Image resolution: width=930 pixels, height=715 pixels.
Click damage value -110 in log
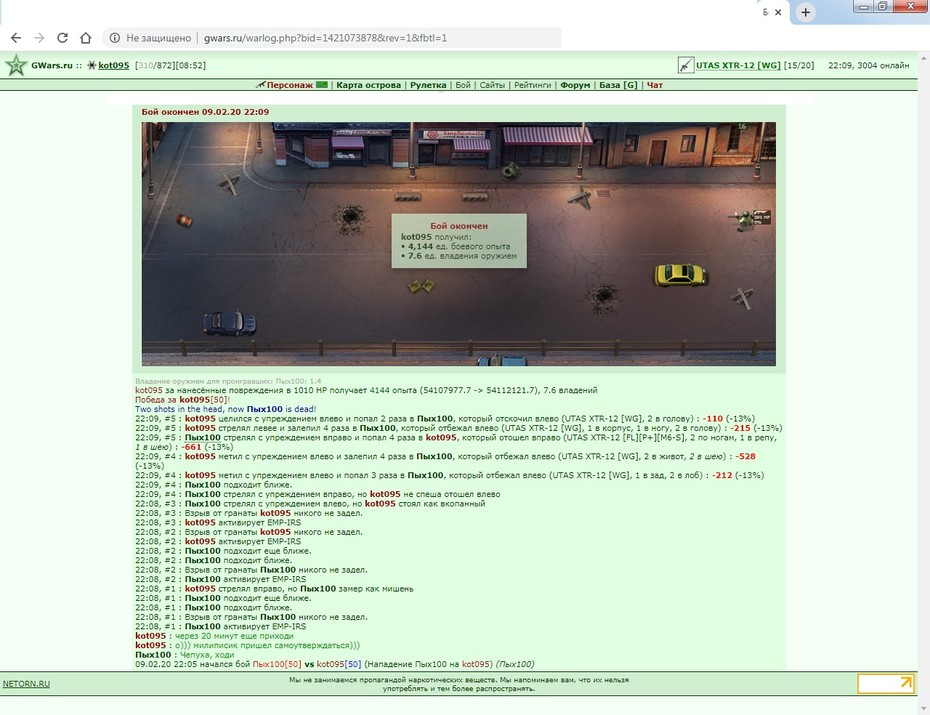712,419
